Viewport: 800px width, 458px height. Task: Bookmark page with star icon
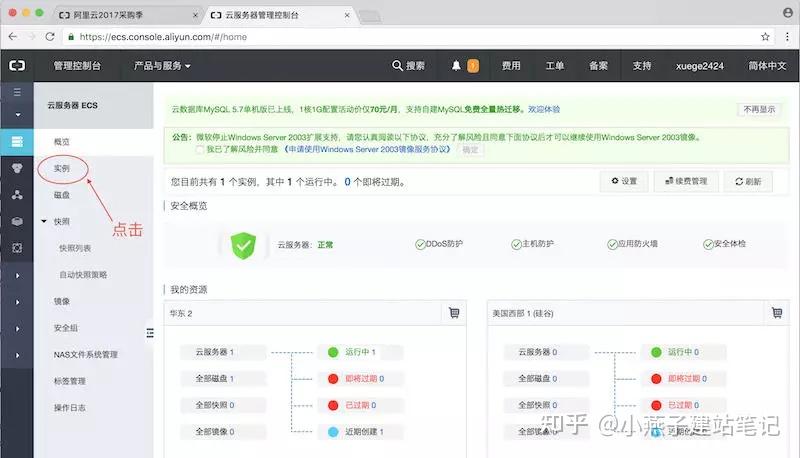(x=765, y=37)
